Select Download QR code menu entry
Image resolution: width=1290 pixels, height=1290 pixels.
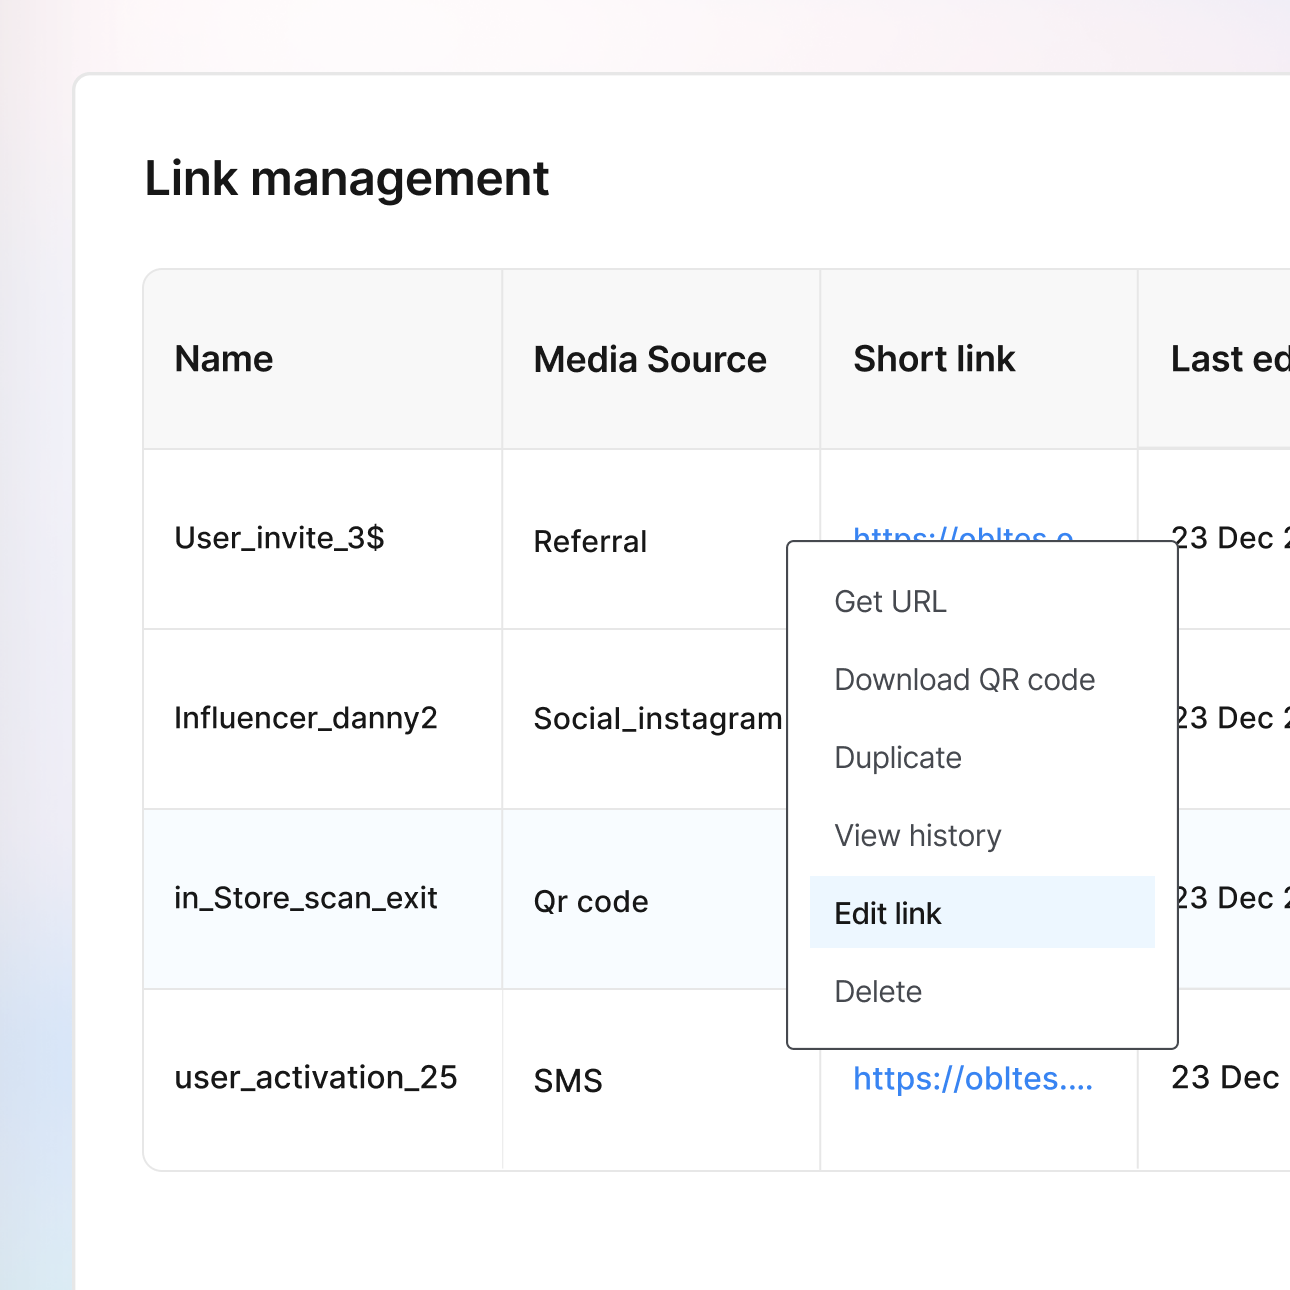(981, 679)
